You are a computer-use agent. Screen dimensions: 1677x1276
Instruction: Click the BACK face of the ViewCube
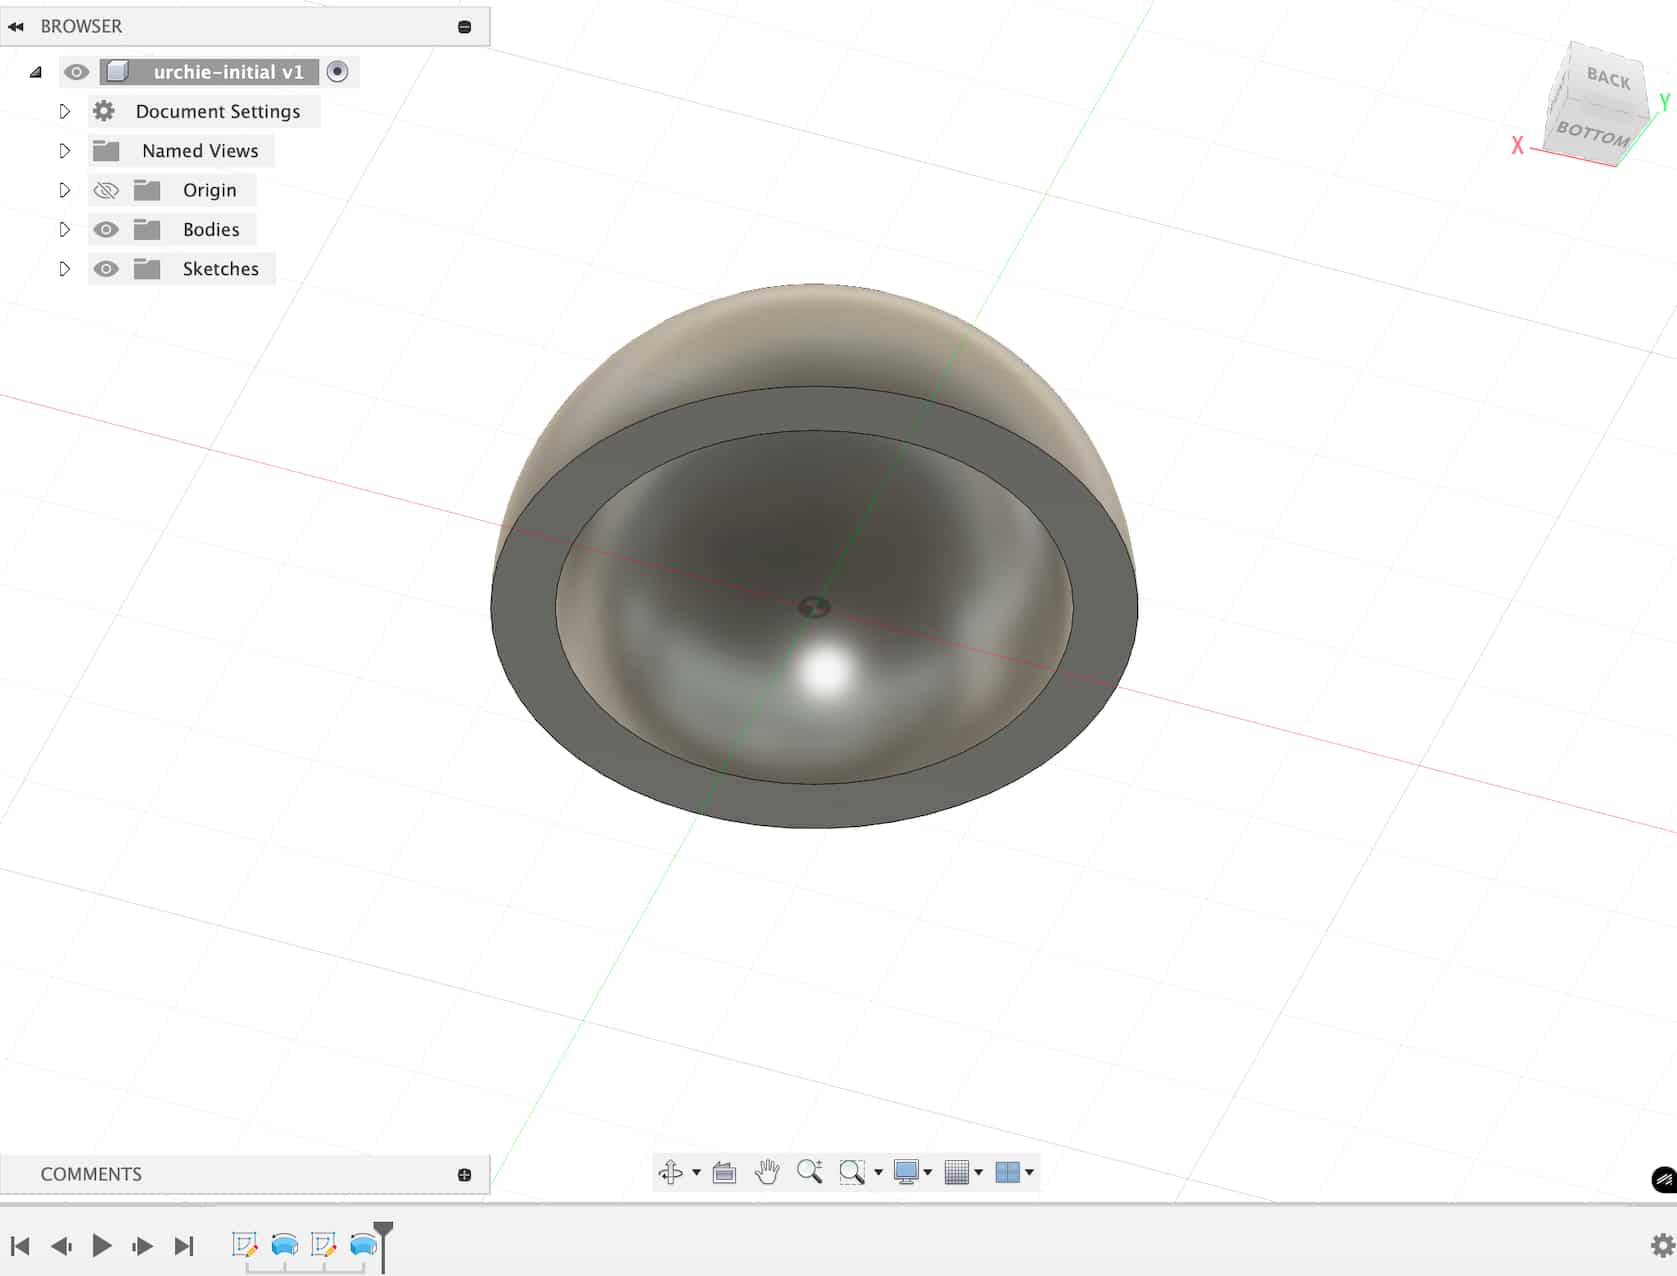pyautogui.click(x=1607, y=78)
